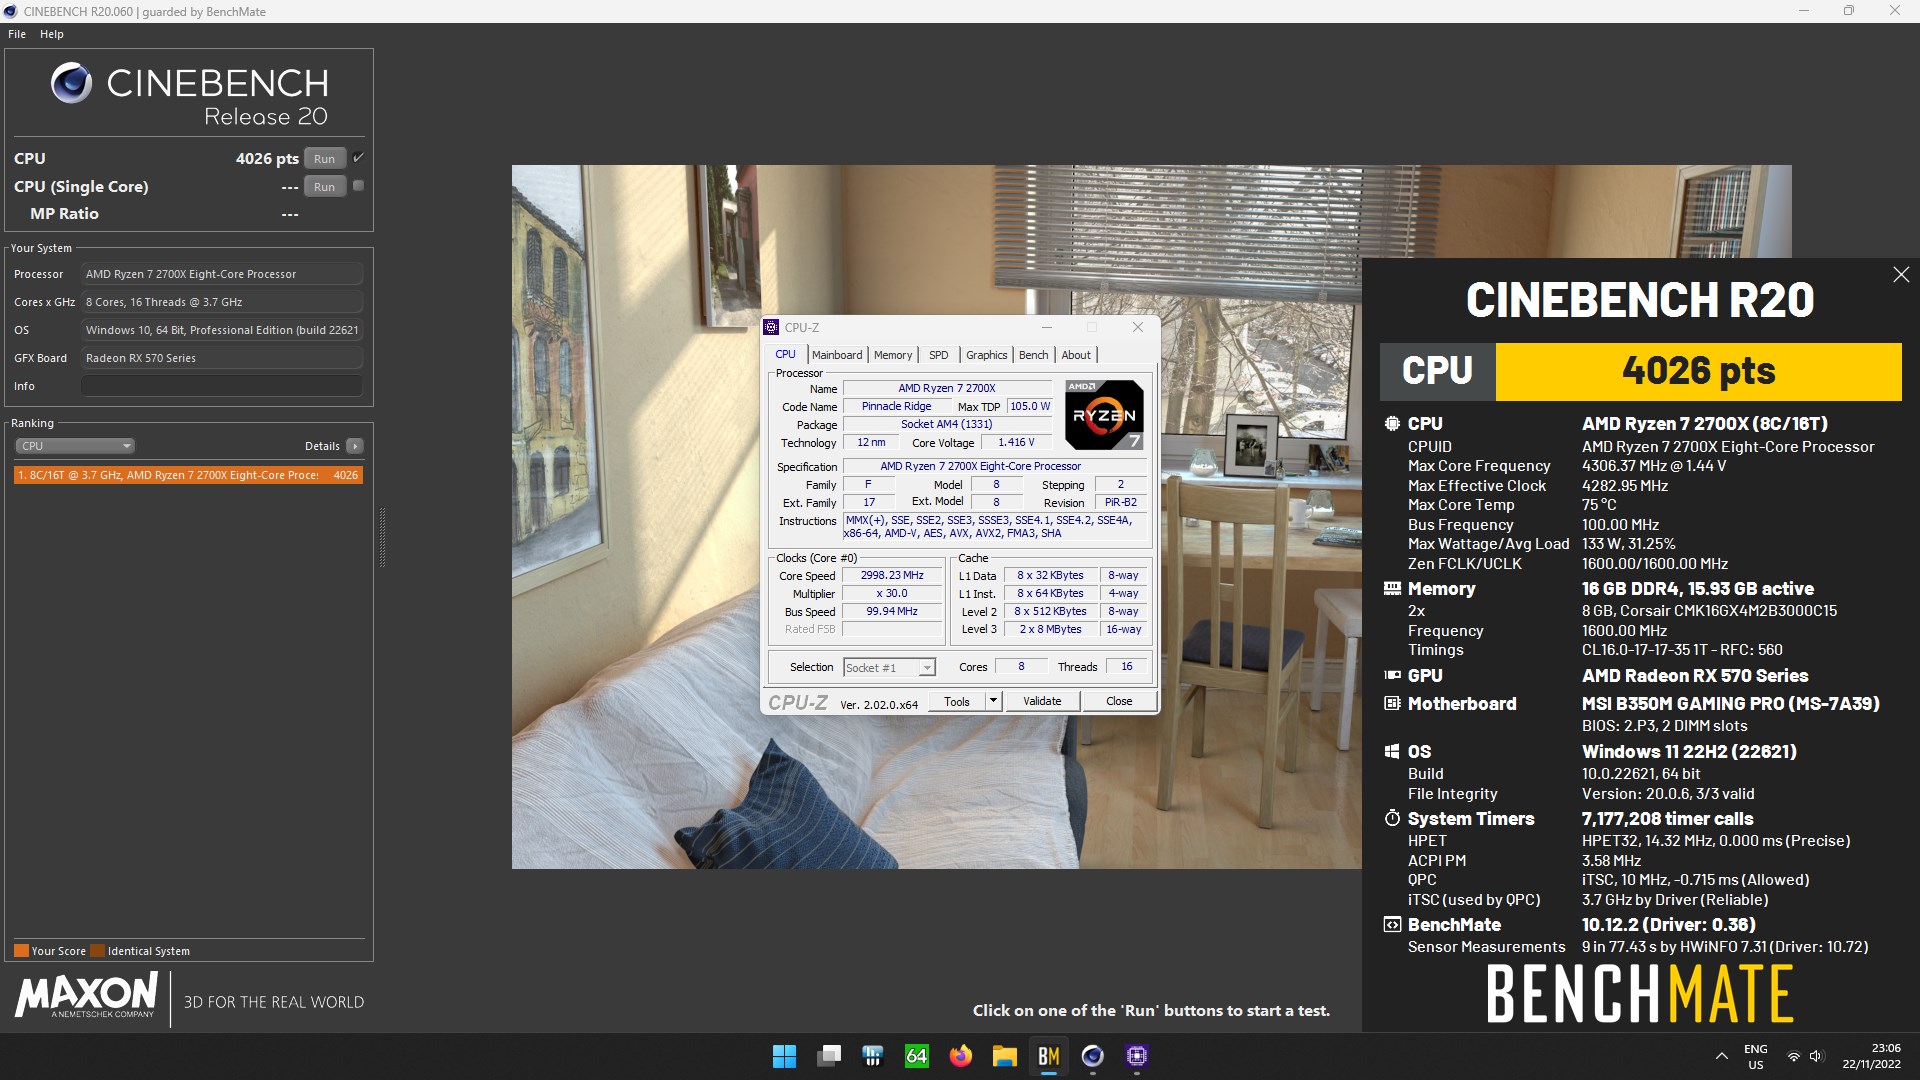This screenshot has width=1920, height=1080.
Task: Click the Cinebench title bar icon
Action: point(11,11)
